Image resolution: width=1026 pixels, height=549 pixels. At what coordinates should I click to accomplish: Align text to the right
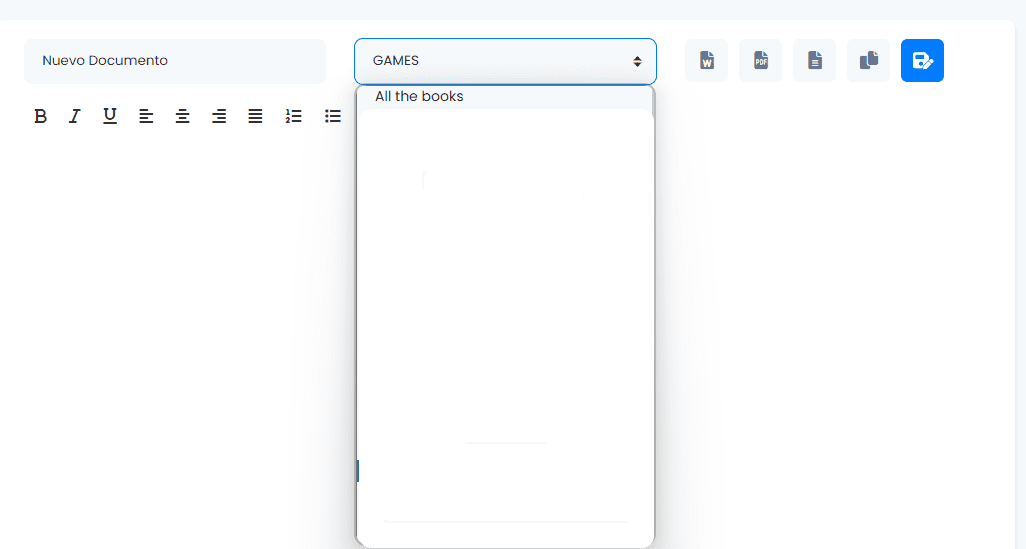click(x=218, y=116)
